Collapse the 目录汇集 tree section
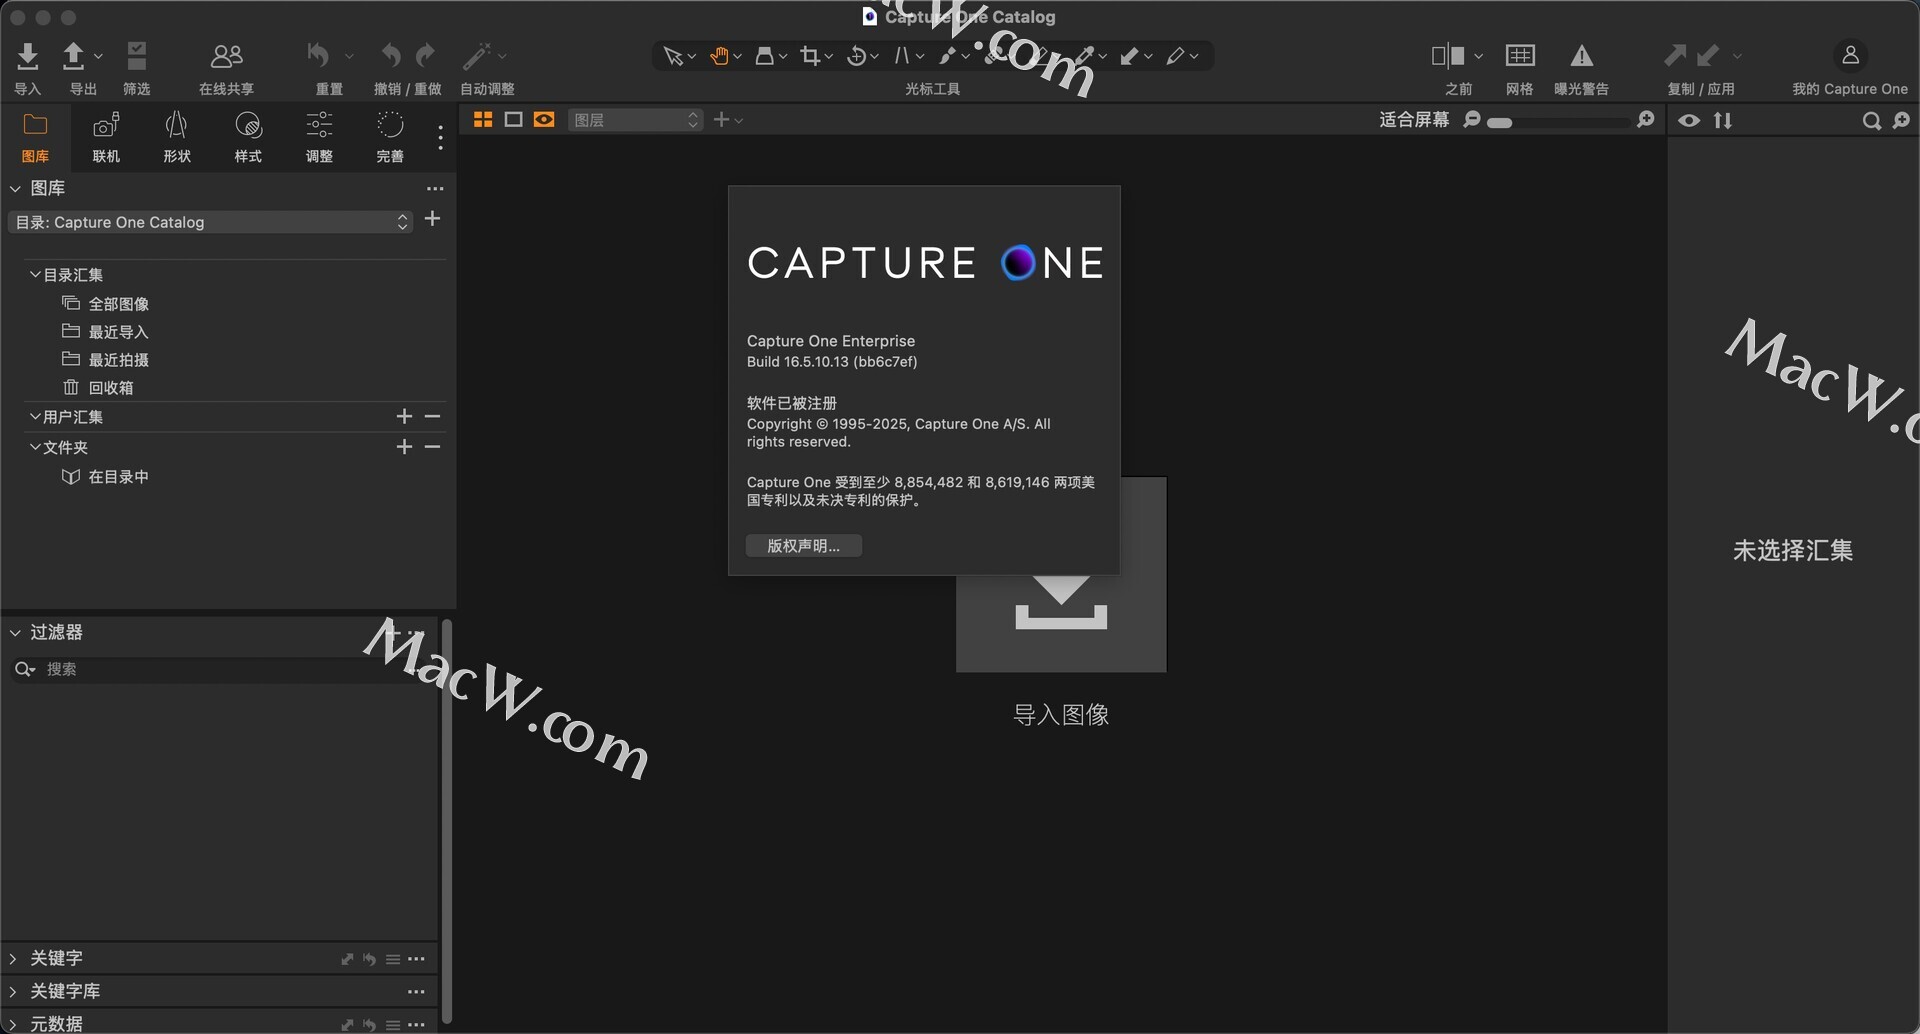1920x1034 pixels. [35, 274]
